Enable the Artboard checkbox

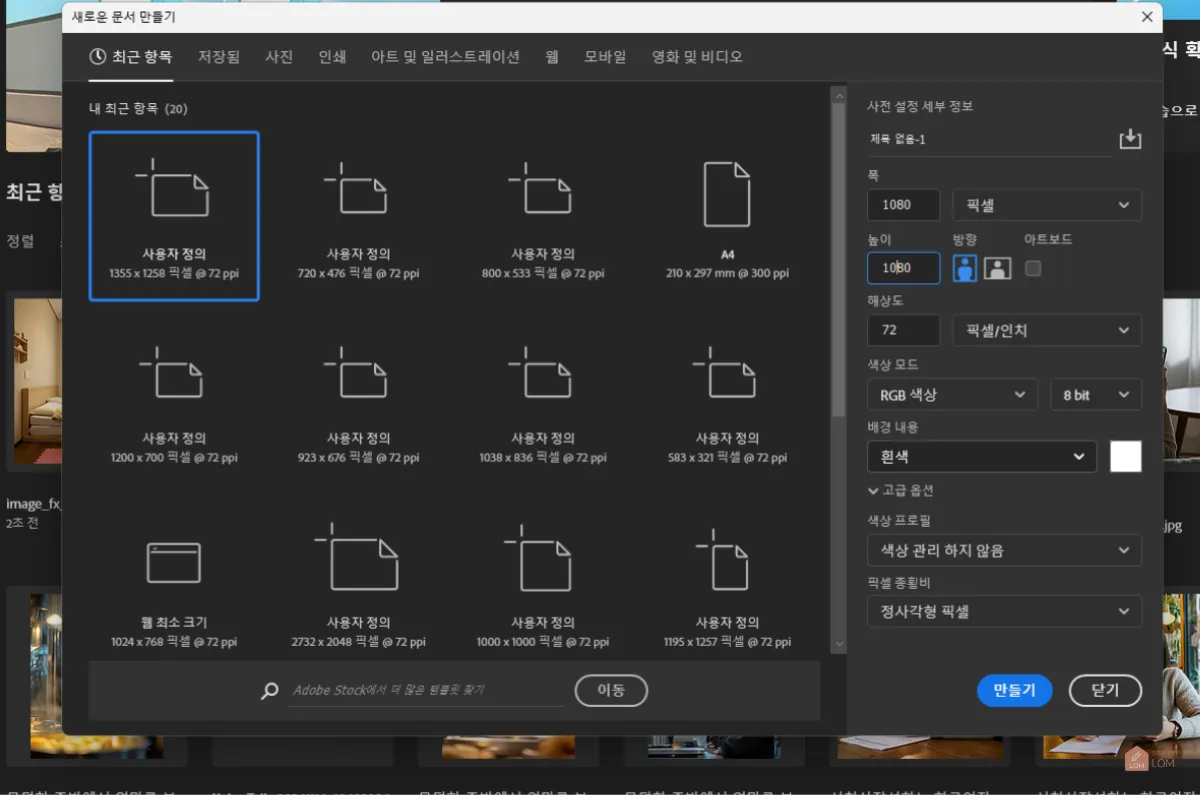click(x=1033, y=268)
